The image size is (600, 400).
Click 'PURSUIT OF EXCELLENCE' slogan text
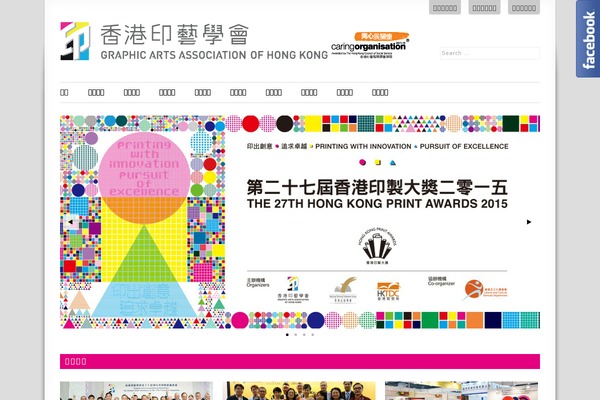[464, 147]
